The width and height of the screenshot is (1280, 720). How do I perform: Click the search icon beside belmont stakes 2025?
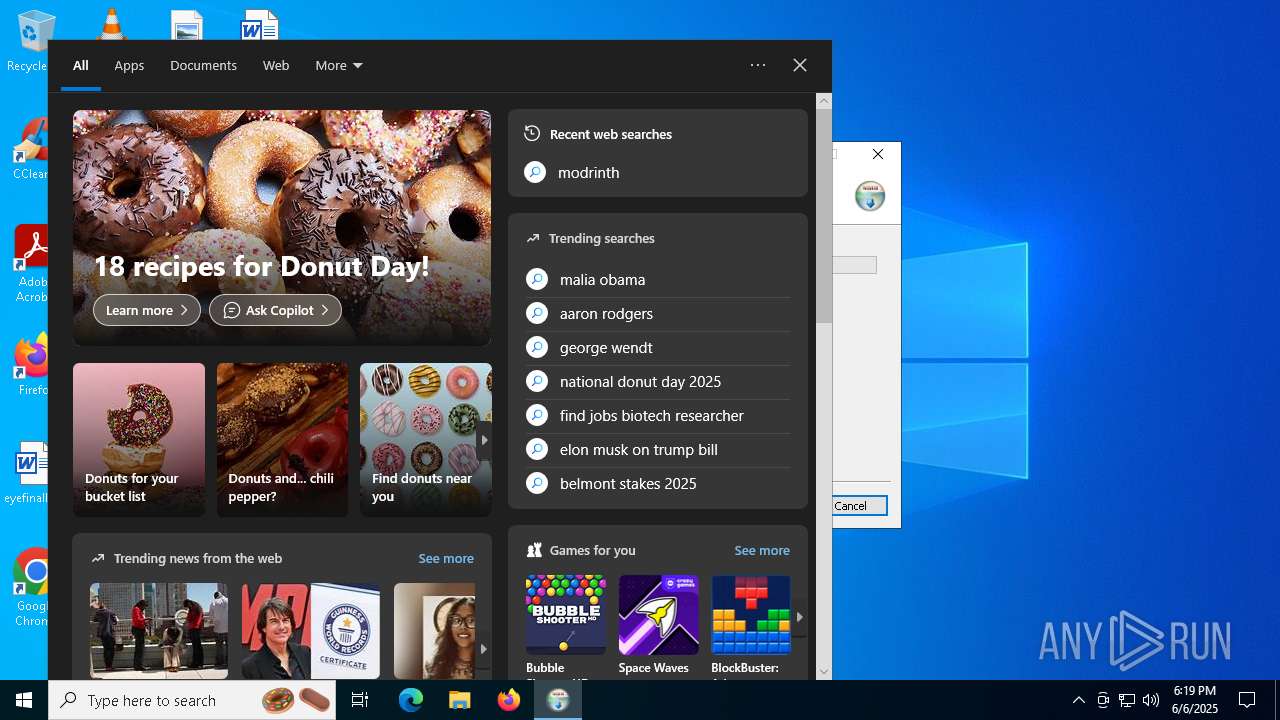coord(537,483)
